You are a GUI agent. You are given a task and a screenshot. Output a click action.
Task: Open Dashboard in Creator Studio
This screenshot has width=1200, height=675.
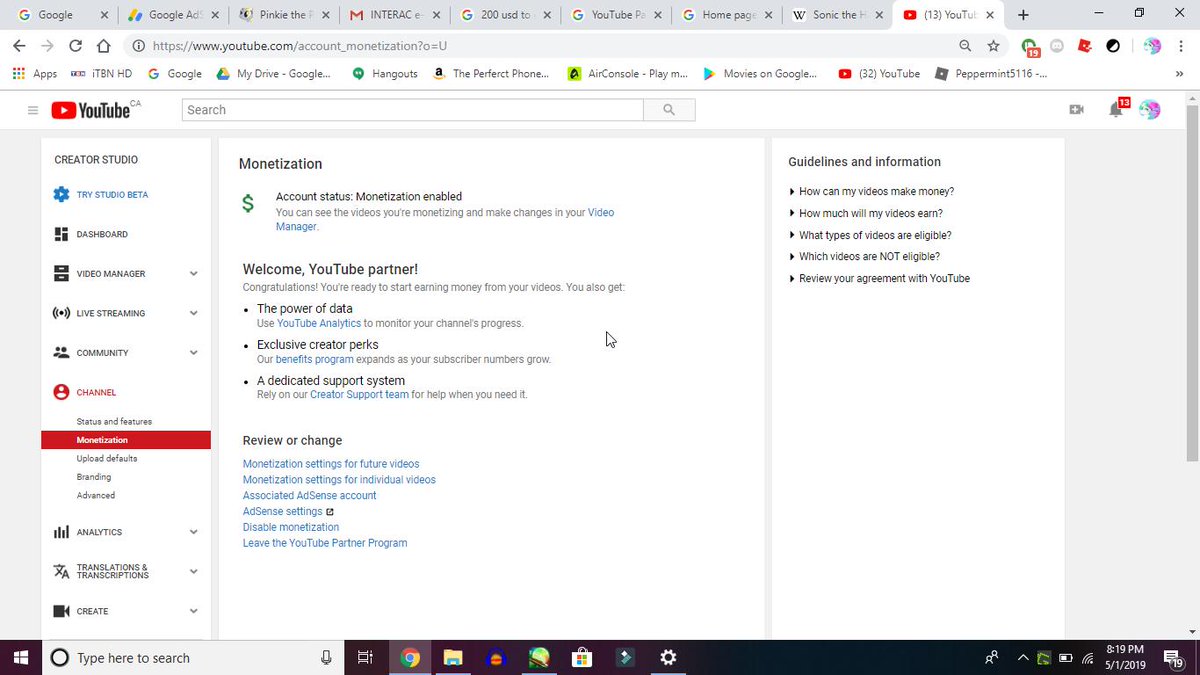click(90, 234)
